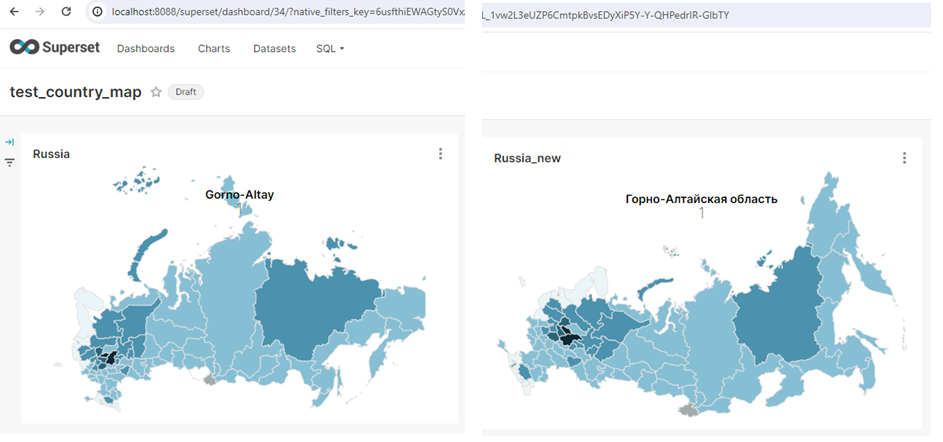The width and height of the screenshot is (943, 442).
Task: Click gray Gorno-Altay region on Russia map
Action: coord(209,380)
